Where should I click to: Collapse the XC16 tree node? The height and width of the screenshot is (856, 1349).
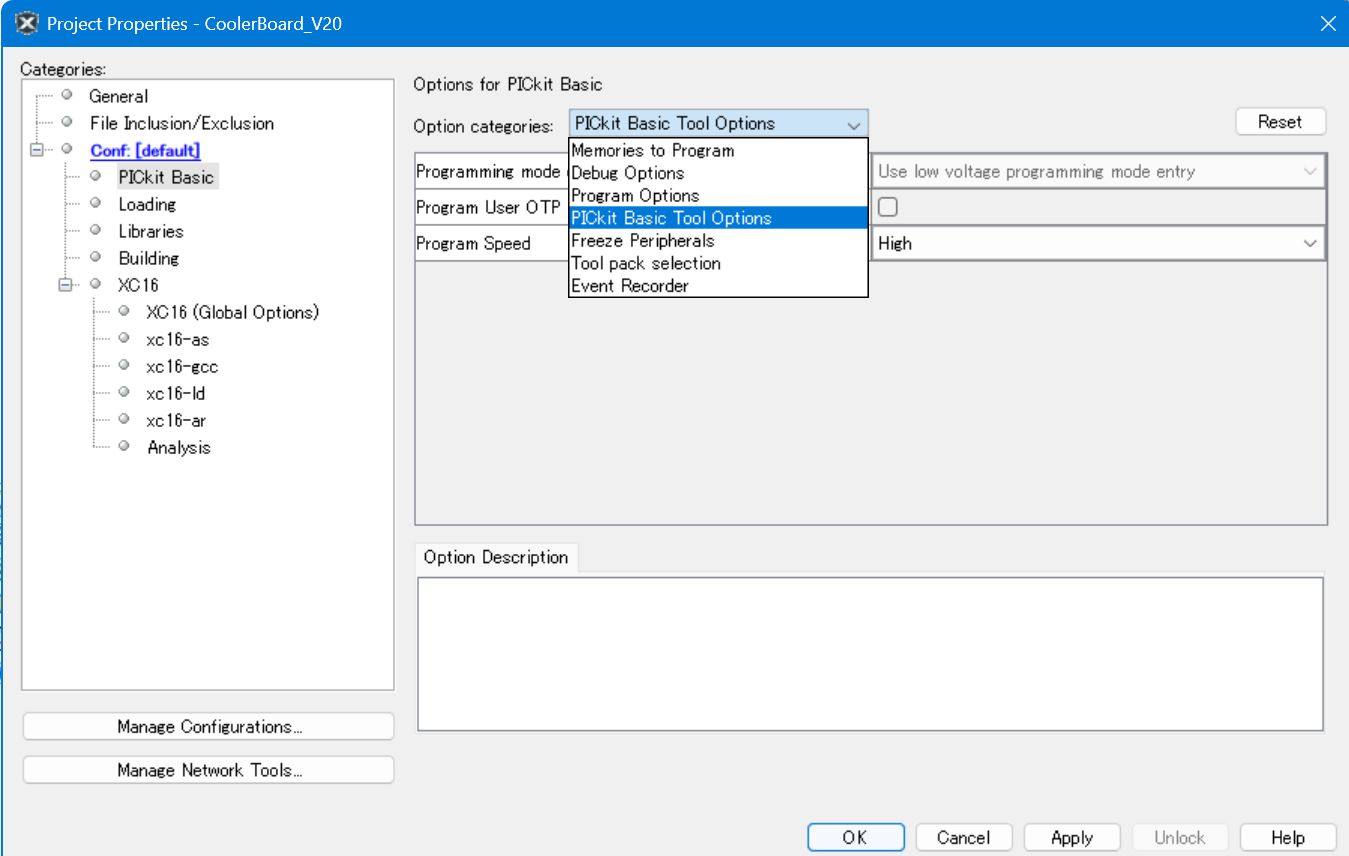point(66,285)
